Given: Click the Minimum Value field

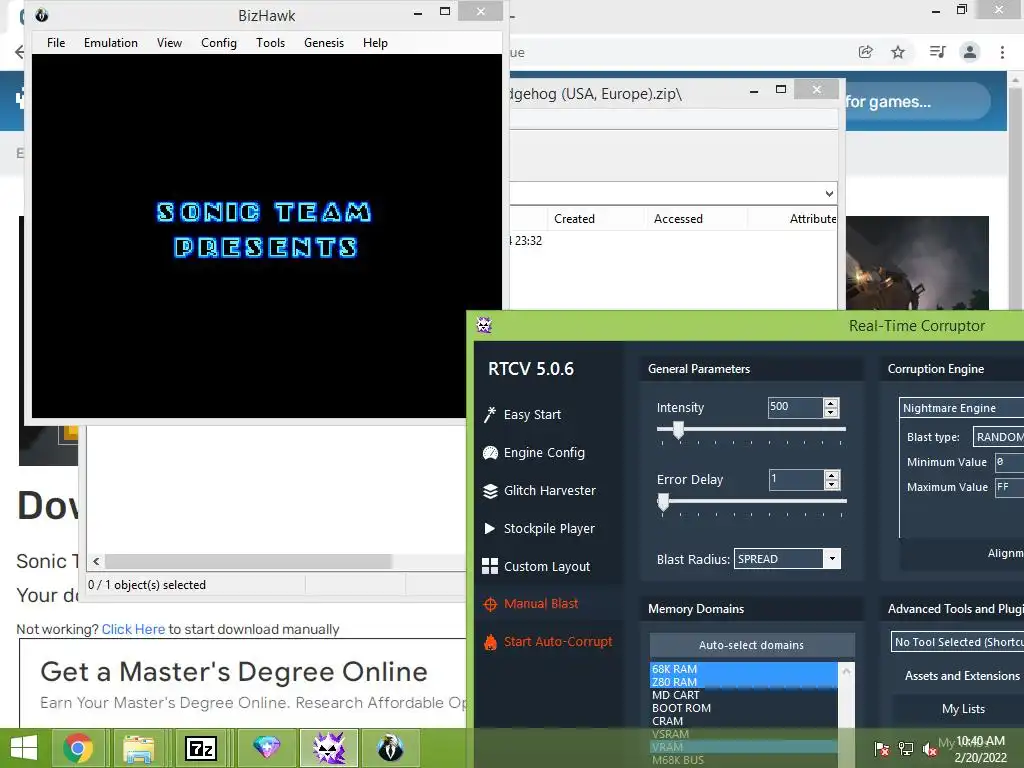Looking at the screenshot, I should click(1009, 462).
